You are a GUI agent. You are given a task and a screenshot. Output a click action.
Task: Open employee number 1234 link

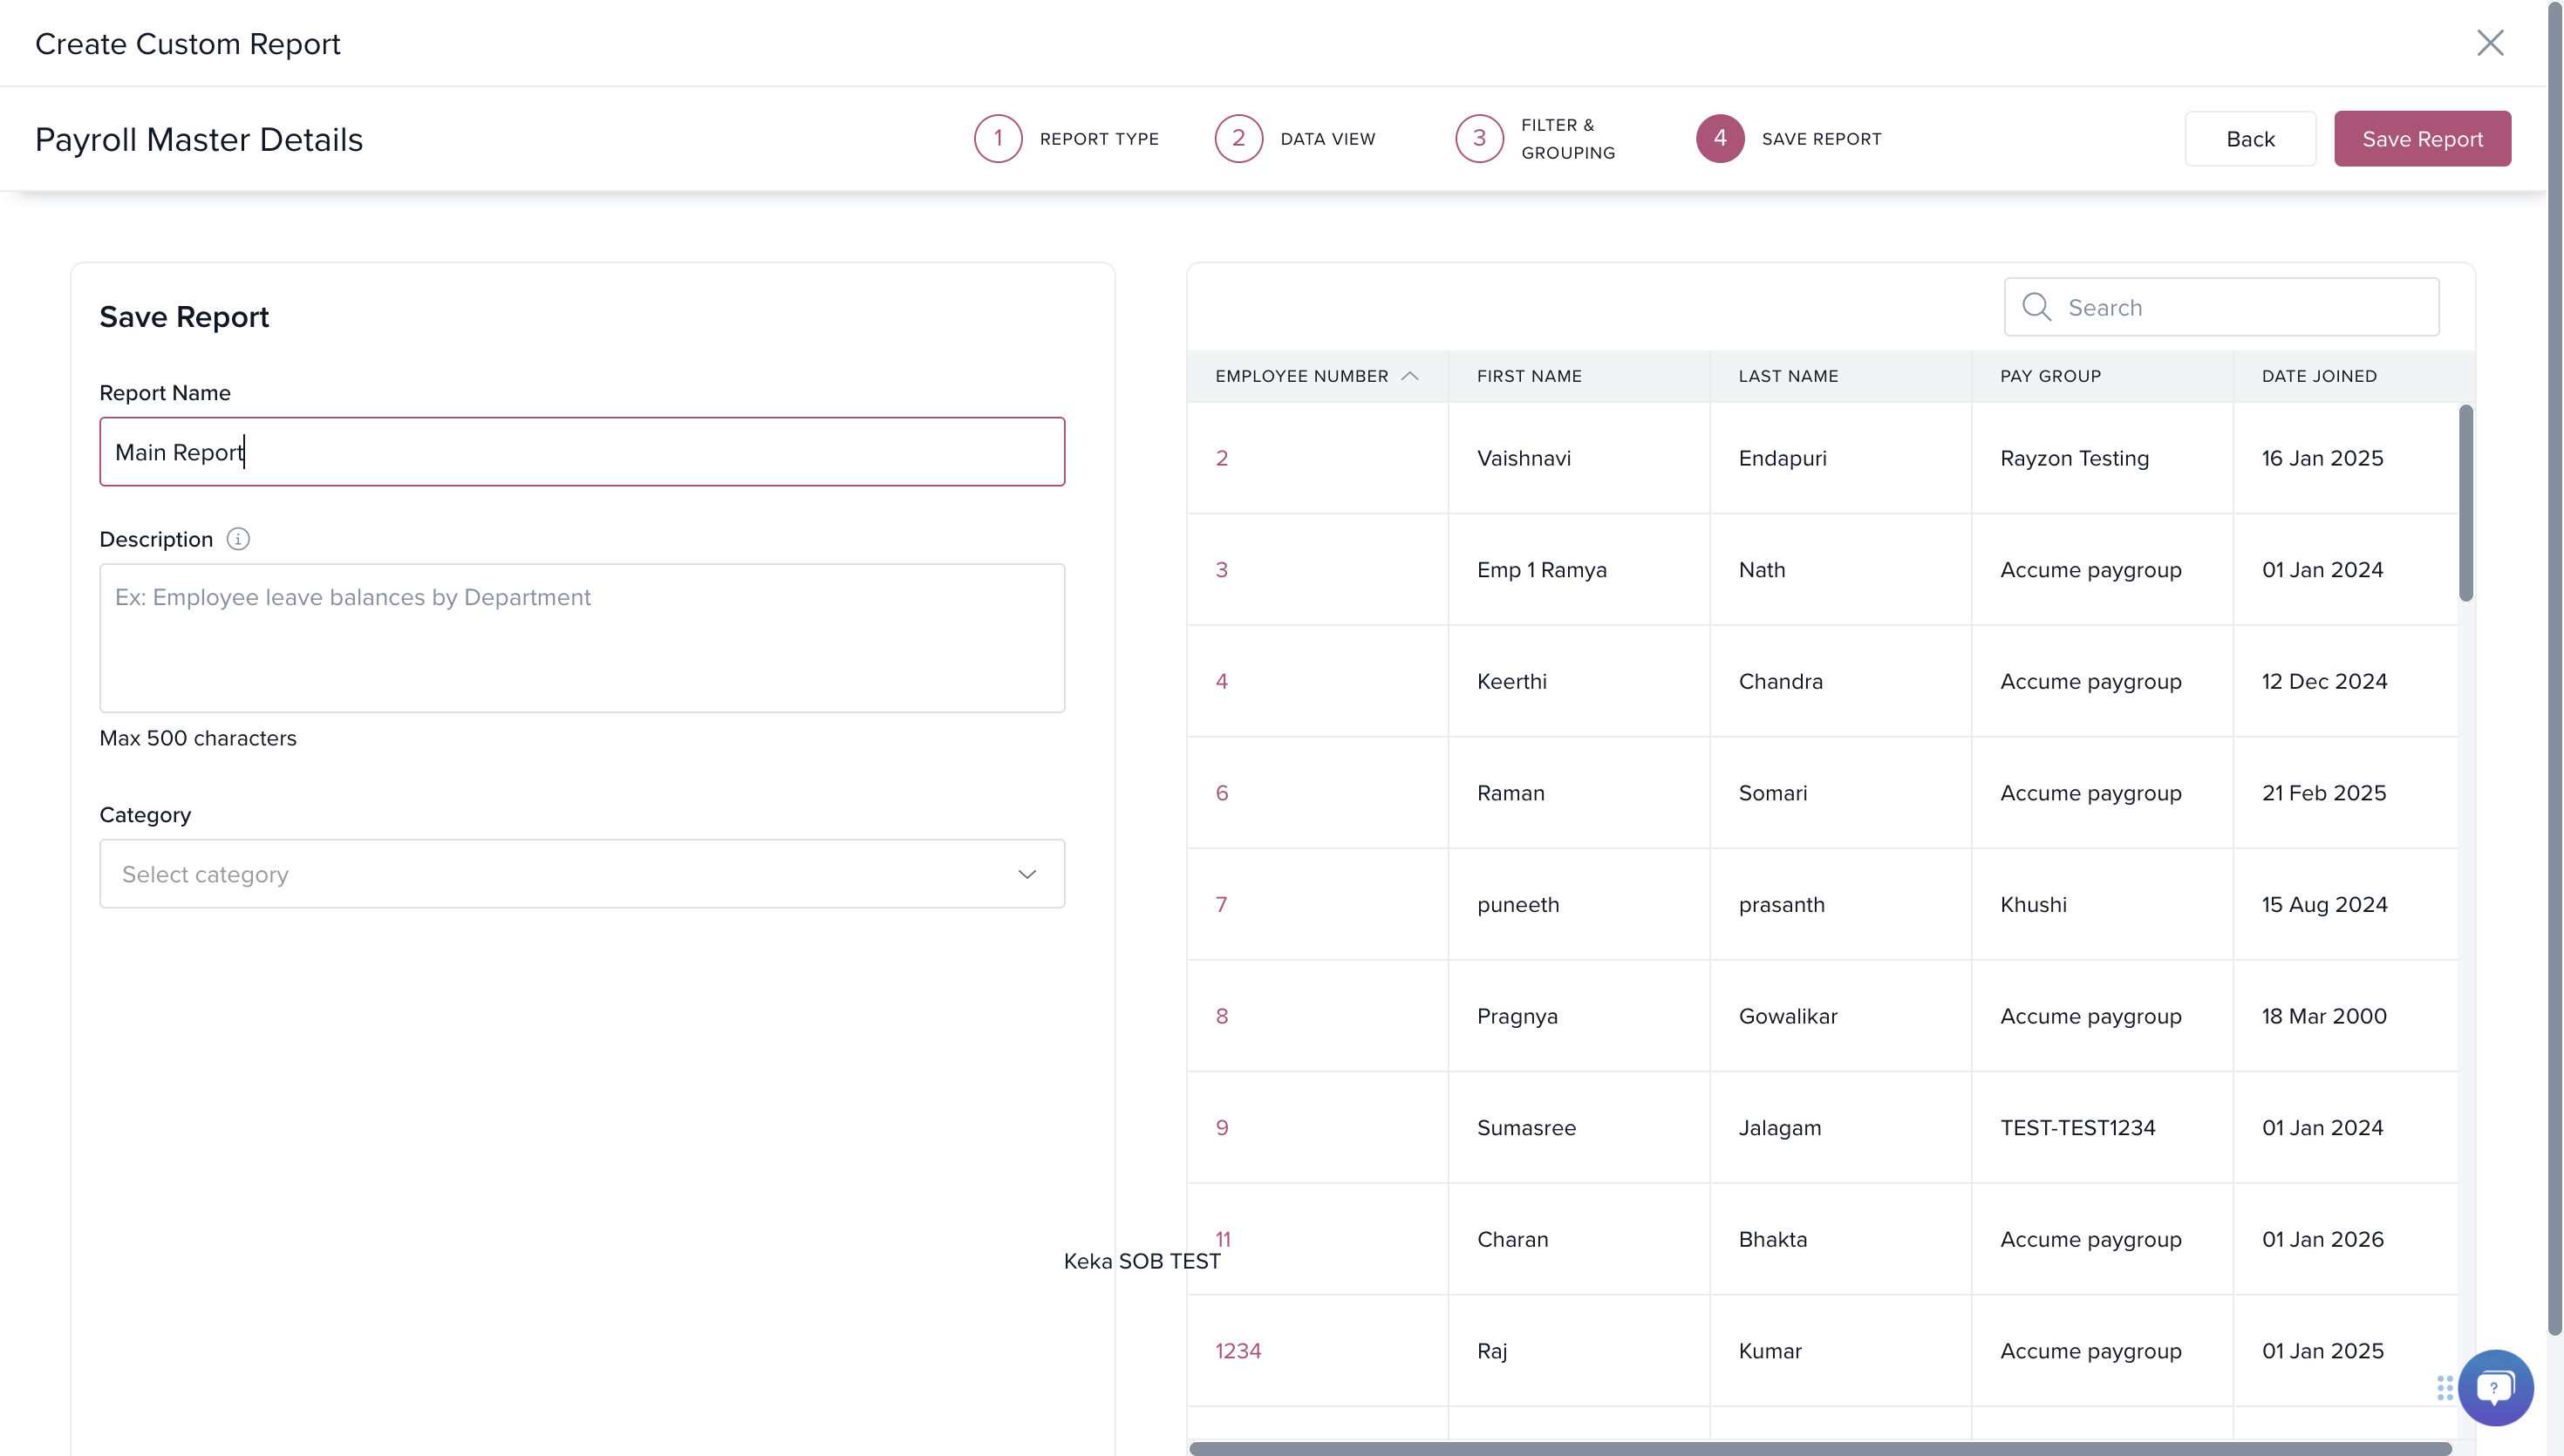coord(1238,1351)
